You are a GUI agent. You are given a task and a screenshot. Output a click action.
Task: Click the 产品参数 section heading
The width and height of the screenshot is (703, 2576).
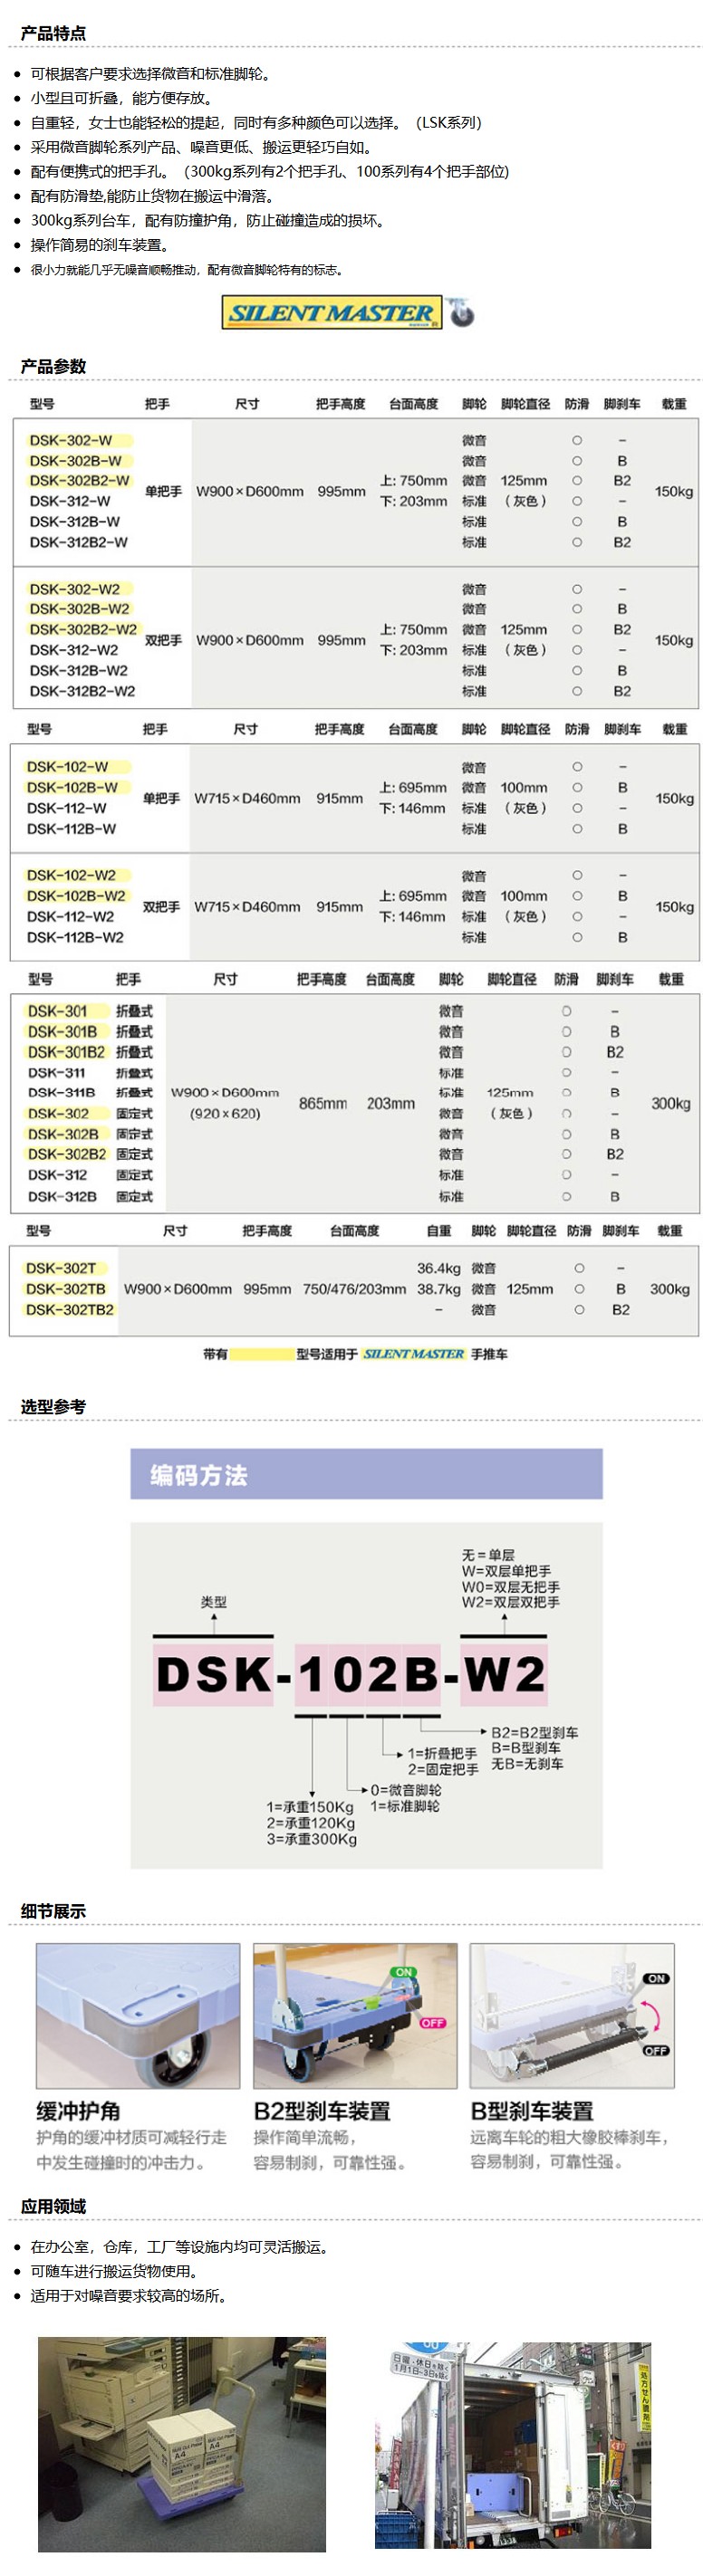coord(54,366)
